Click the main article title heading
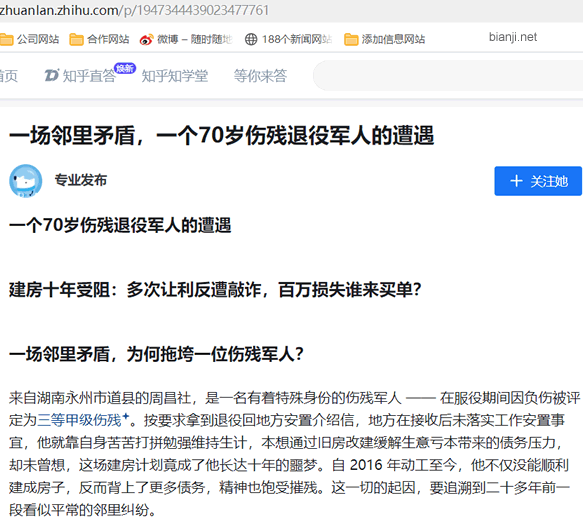583x524 pixels. pyautogui.click(x=222, y=135)
